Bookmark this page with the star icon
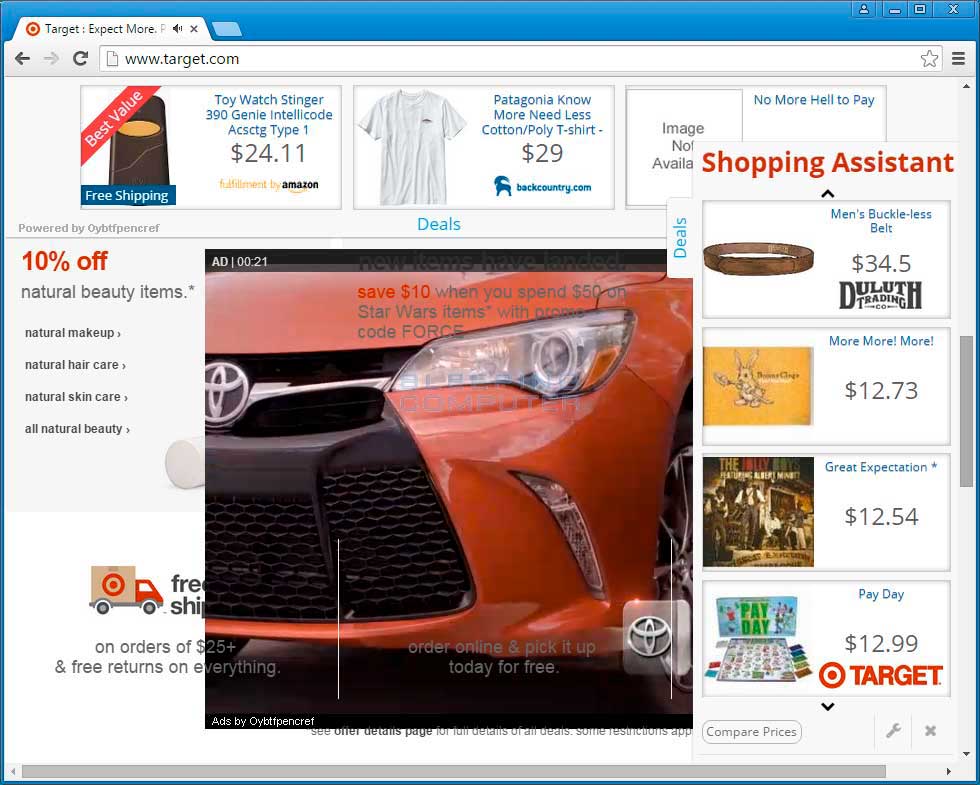The height and width of the screenshot is (785, 980). 929,59
